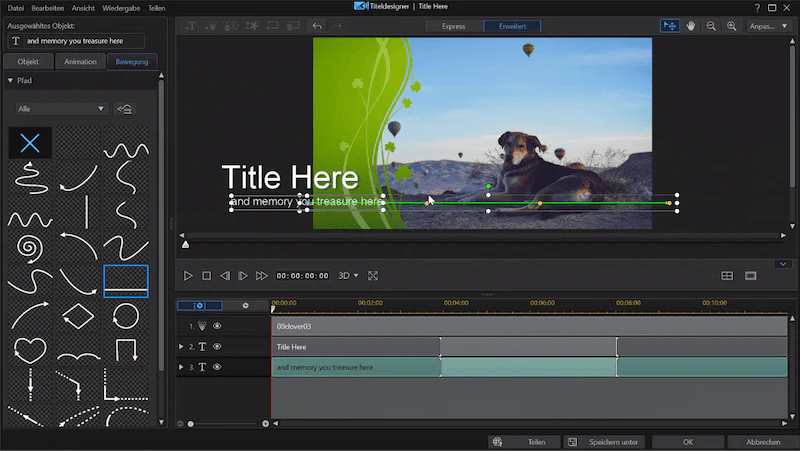Viewport: 800px width, 451px height.
Task: Select the heart-shaped motion path
Action: tap(30, 349)
